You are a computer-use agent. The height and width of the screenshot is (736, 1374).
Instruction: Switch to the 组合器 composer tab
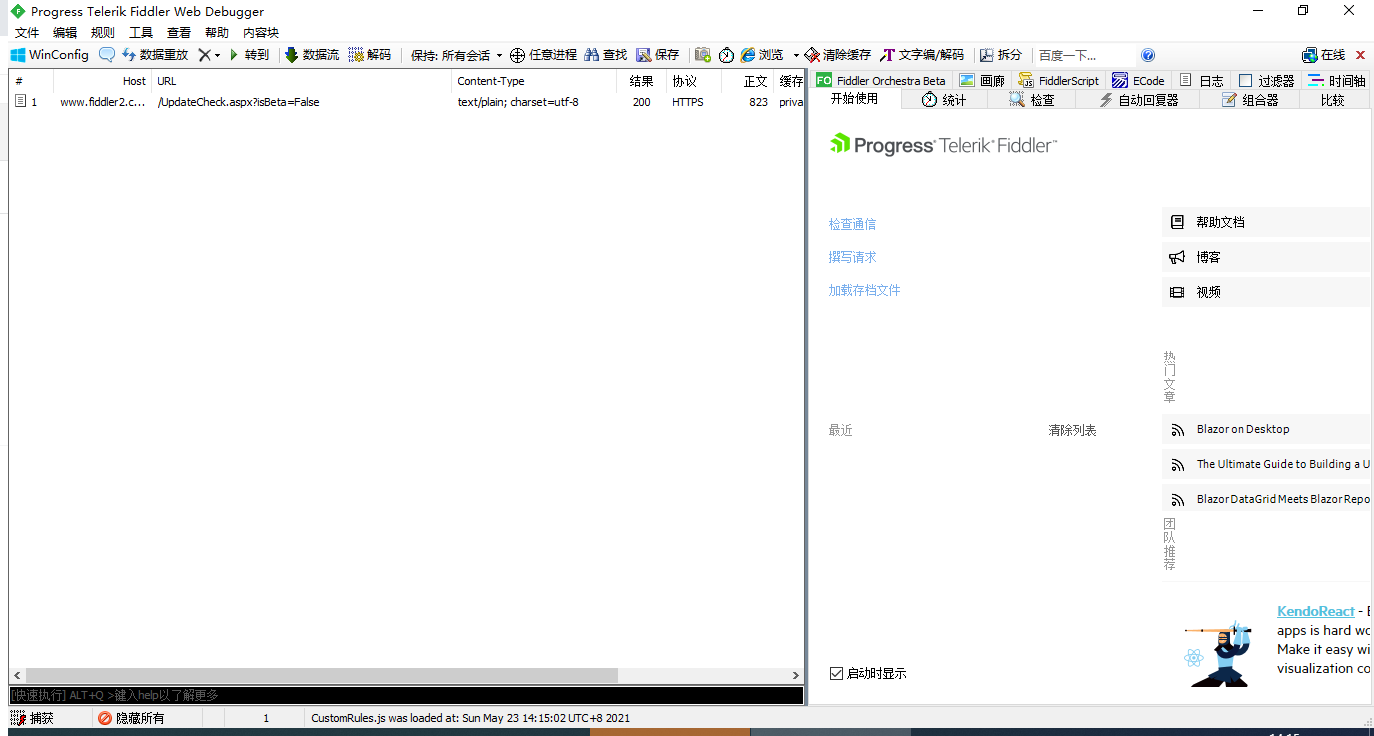1249,100
